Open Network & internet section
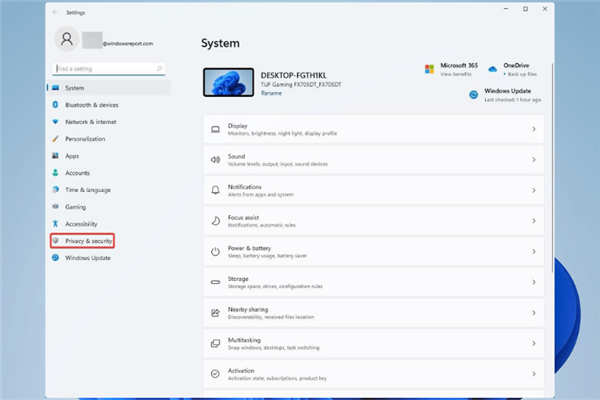The height and width of the screenshot is (400, 600). pos(109,122)
